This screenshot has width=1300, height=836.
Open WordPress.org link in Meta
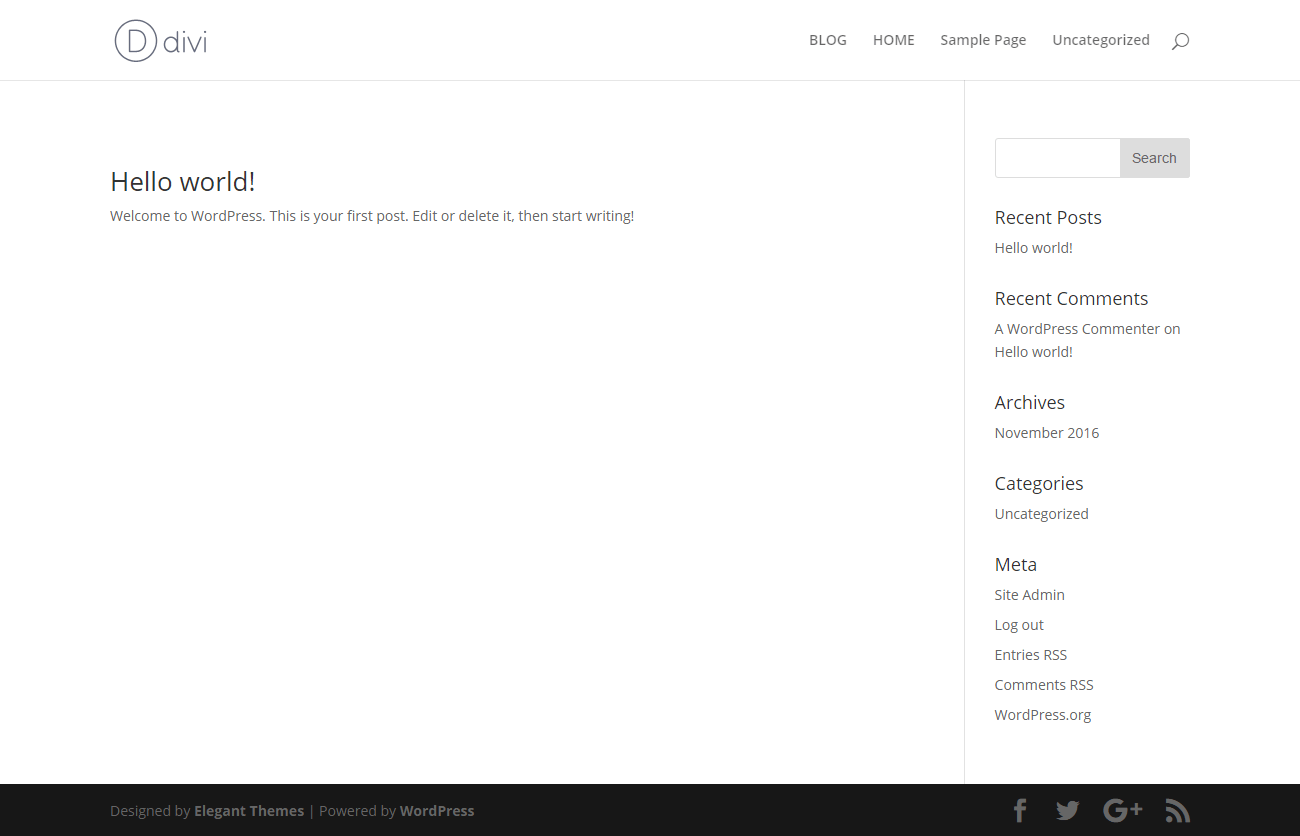coord(1043,715)
